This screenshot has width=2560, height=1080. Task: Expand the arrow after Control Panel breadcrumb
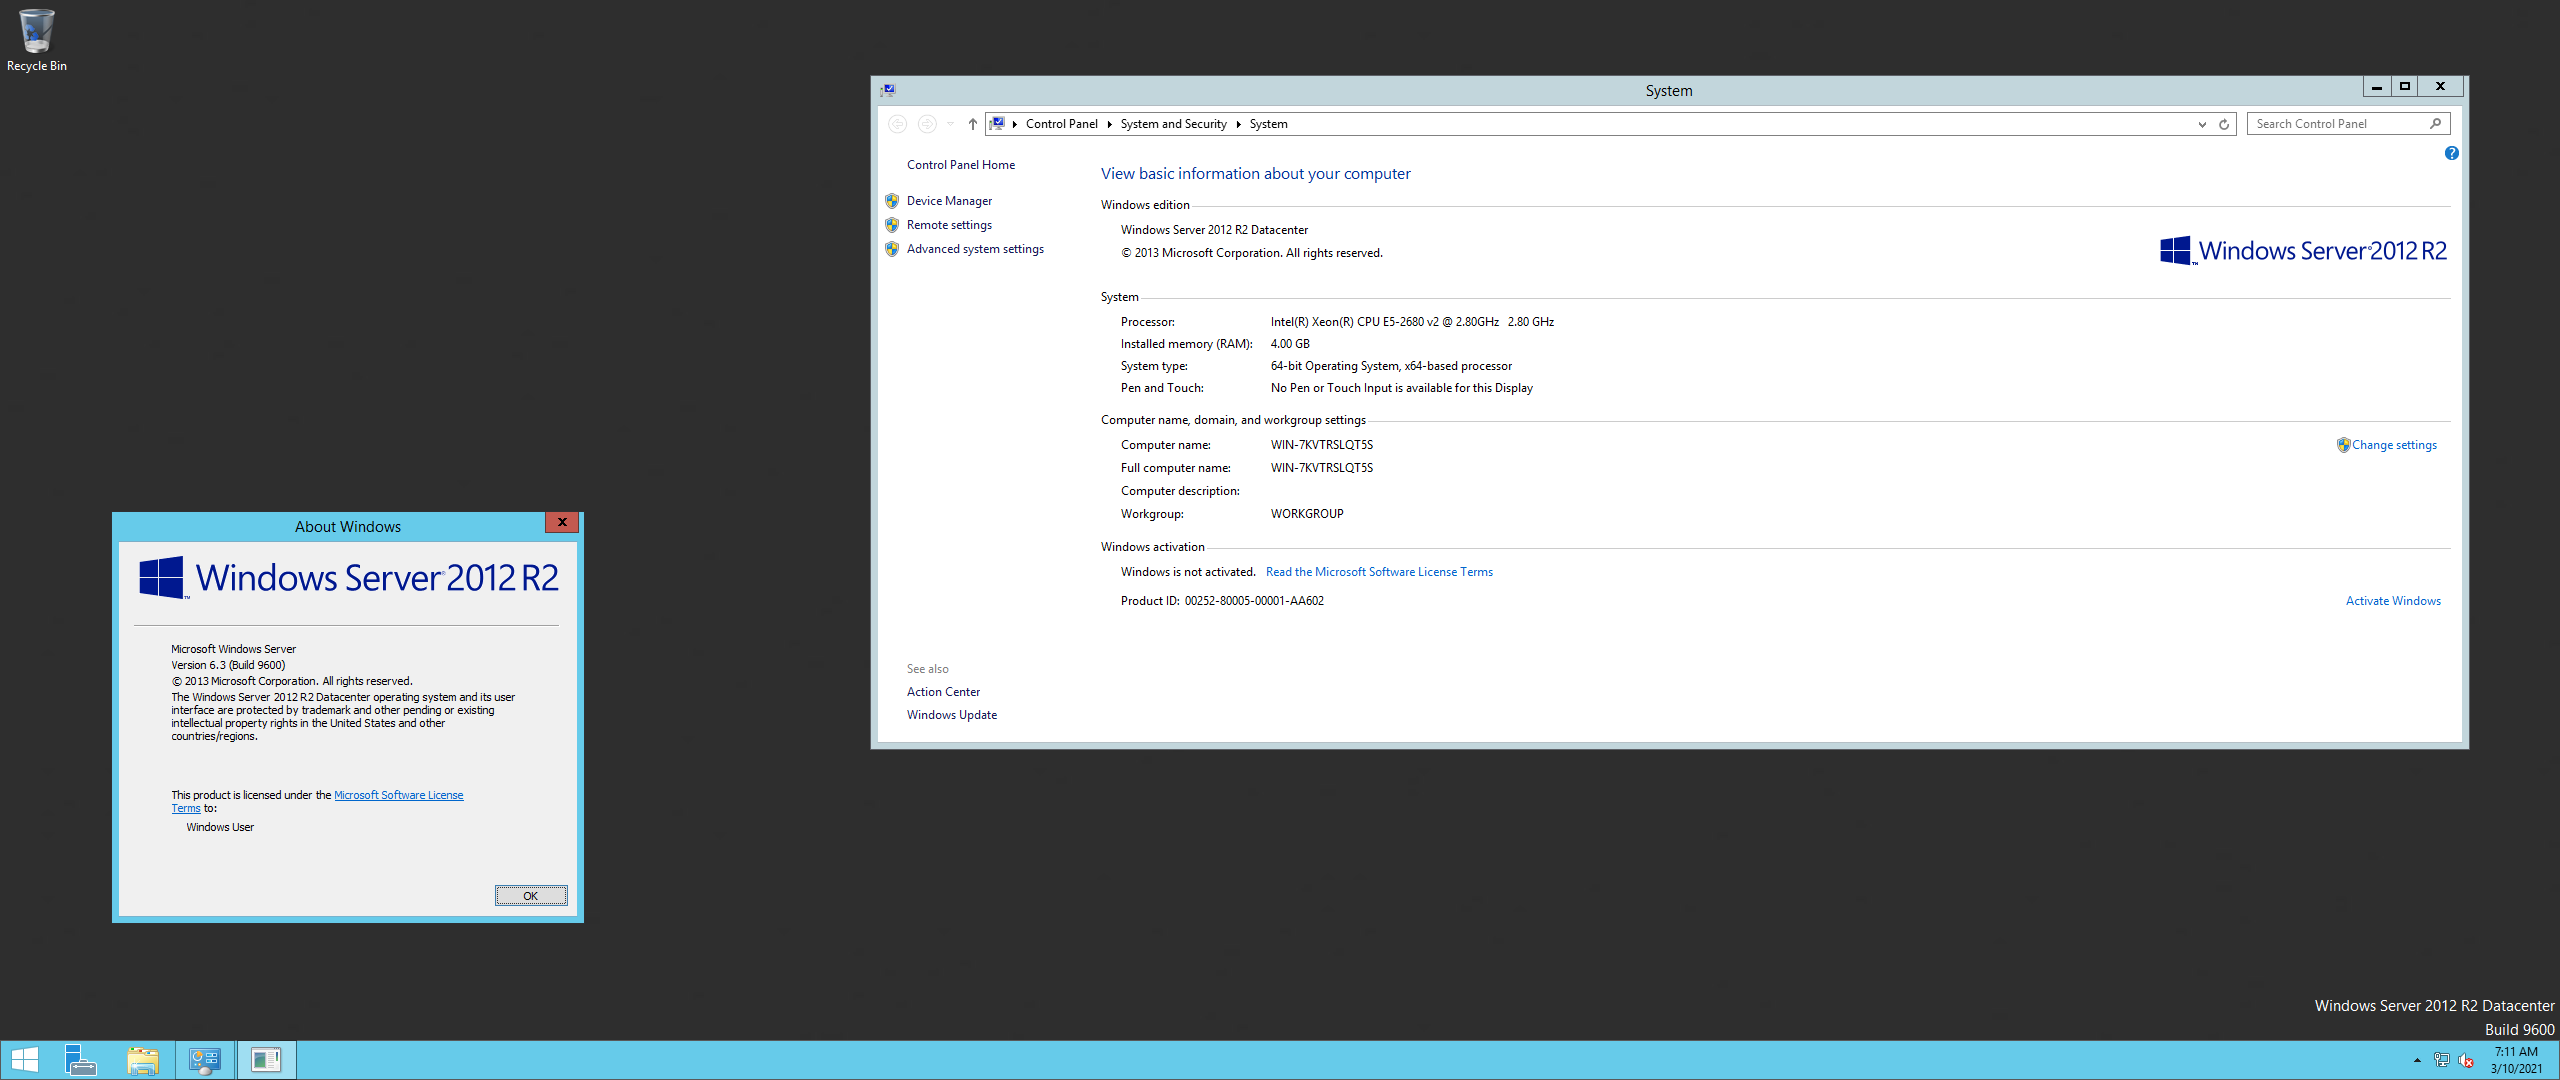pyautogui.click(x=1109, y=124)
